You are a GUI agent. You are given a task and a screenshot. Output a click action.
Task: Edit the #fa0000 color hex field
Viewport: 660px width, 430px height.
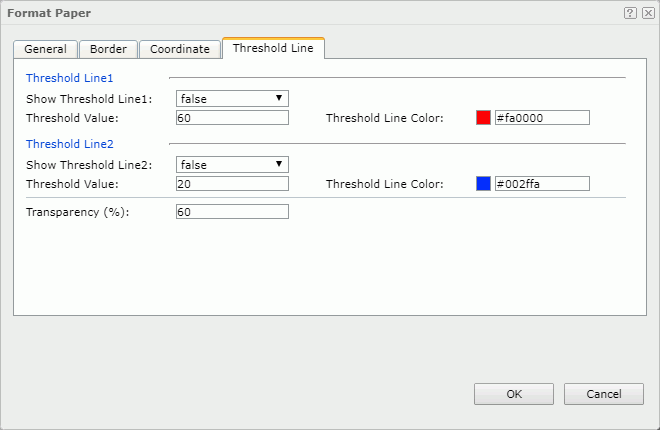542,118
